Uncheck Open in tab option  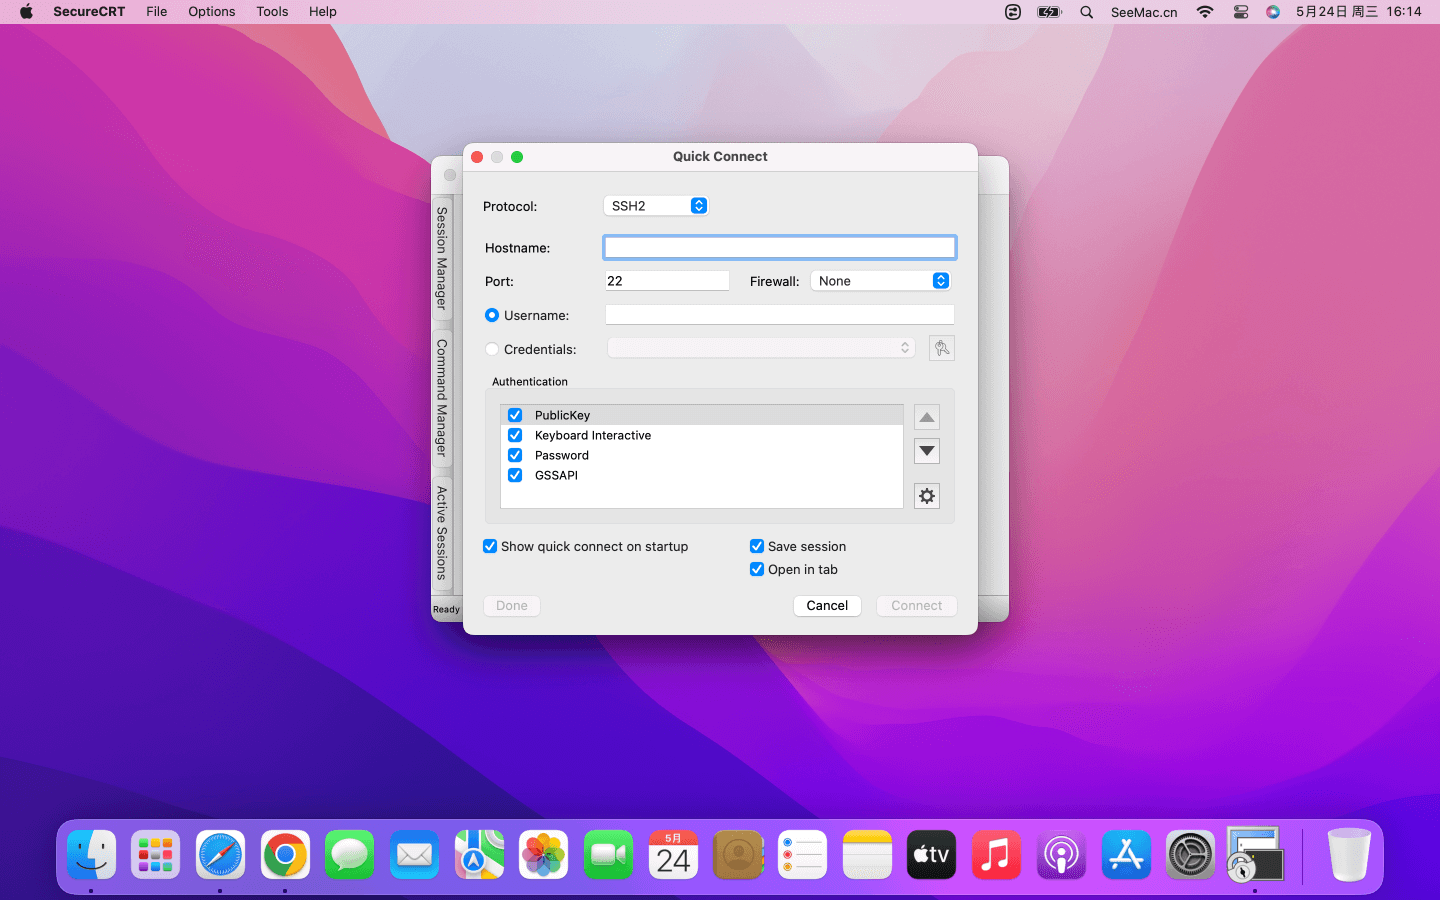pyautogui.click(x=757, y=569)
